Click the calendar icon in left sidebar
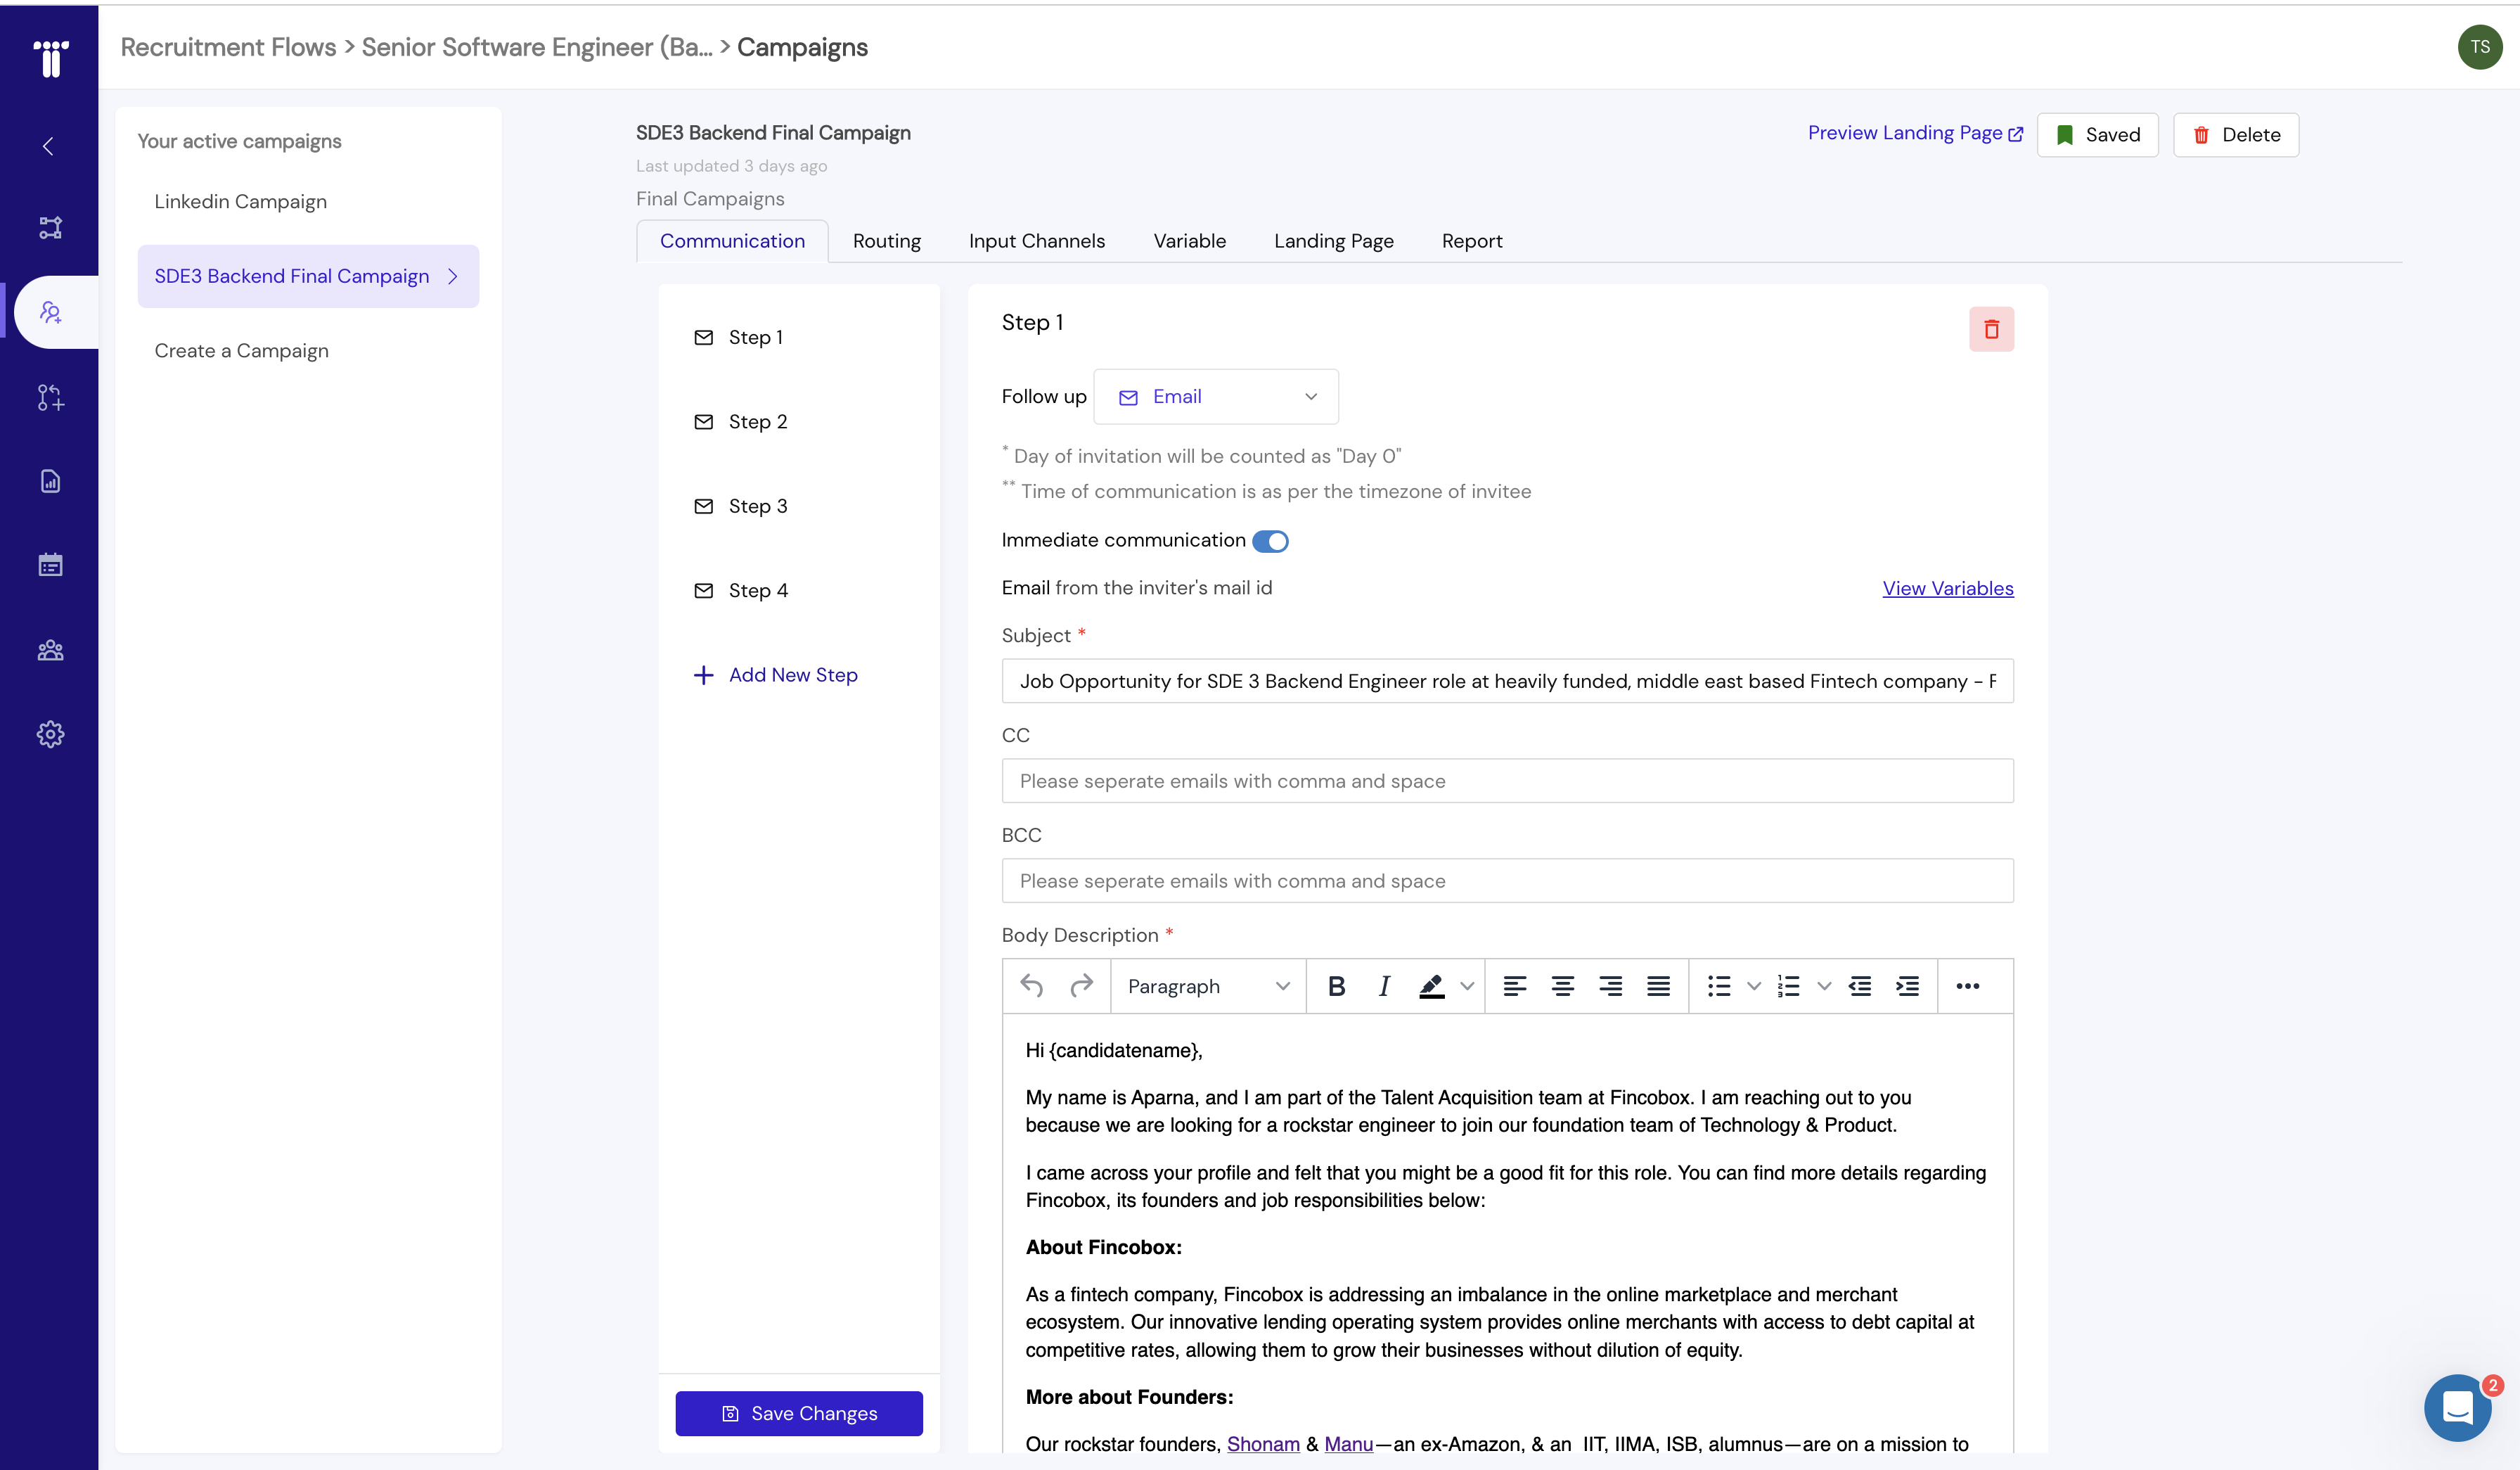 [50, 565]
